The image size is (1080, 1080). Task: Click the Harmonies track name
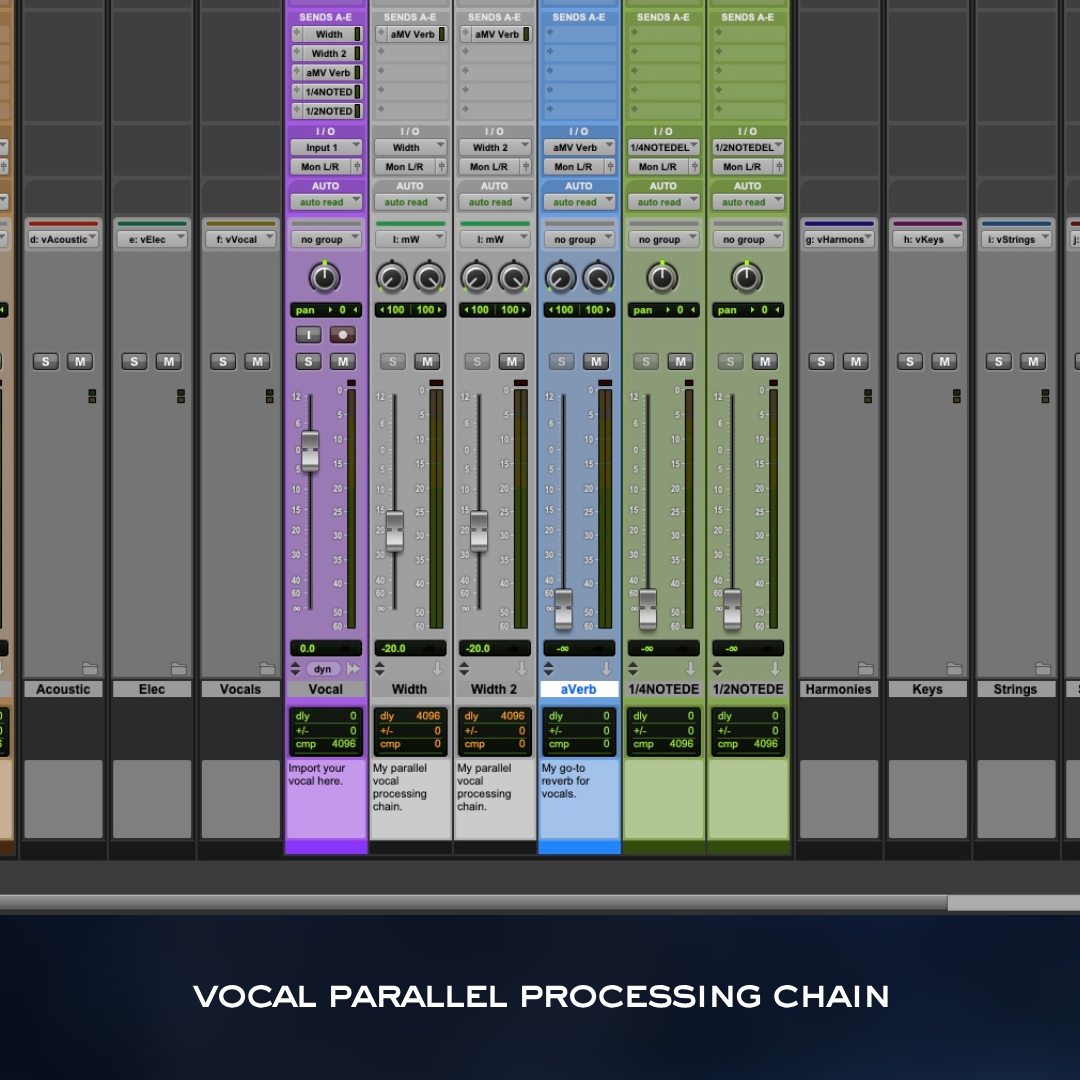point(838,689)
